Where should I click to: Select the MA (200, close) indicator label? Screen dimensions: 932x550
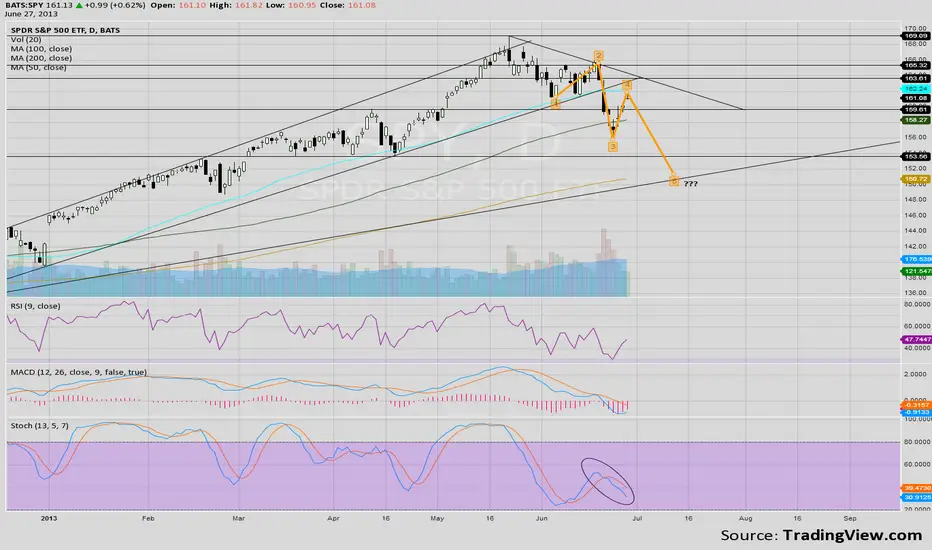(41, 58)
